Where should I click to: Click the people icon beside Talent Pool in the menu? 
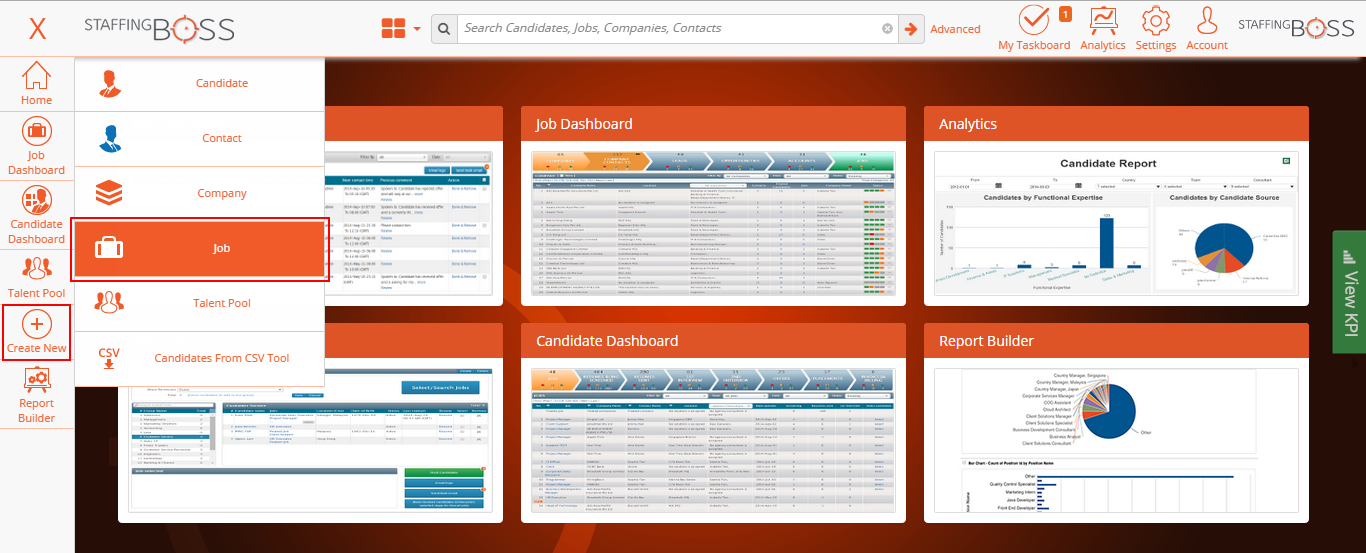[x=109, y=303]
